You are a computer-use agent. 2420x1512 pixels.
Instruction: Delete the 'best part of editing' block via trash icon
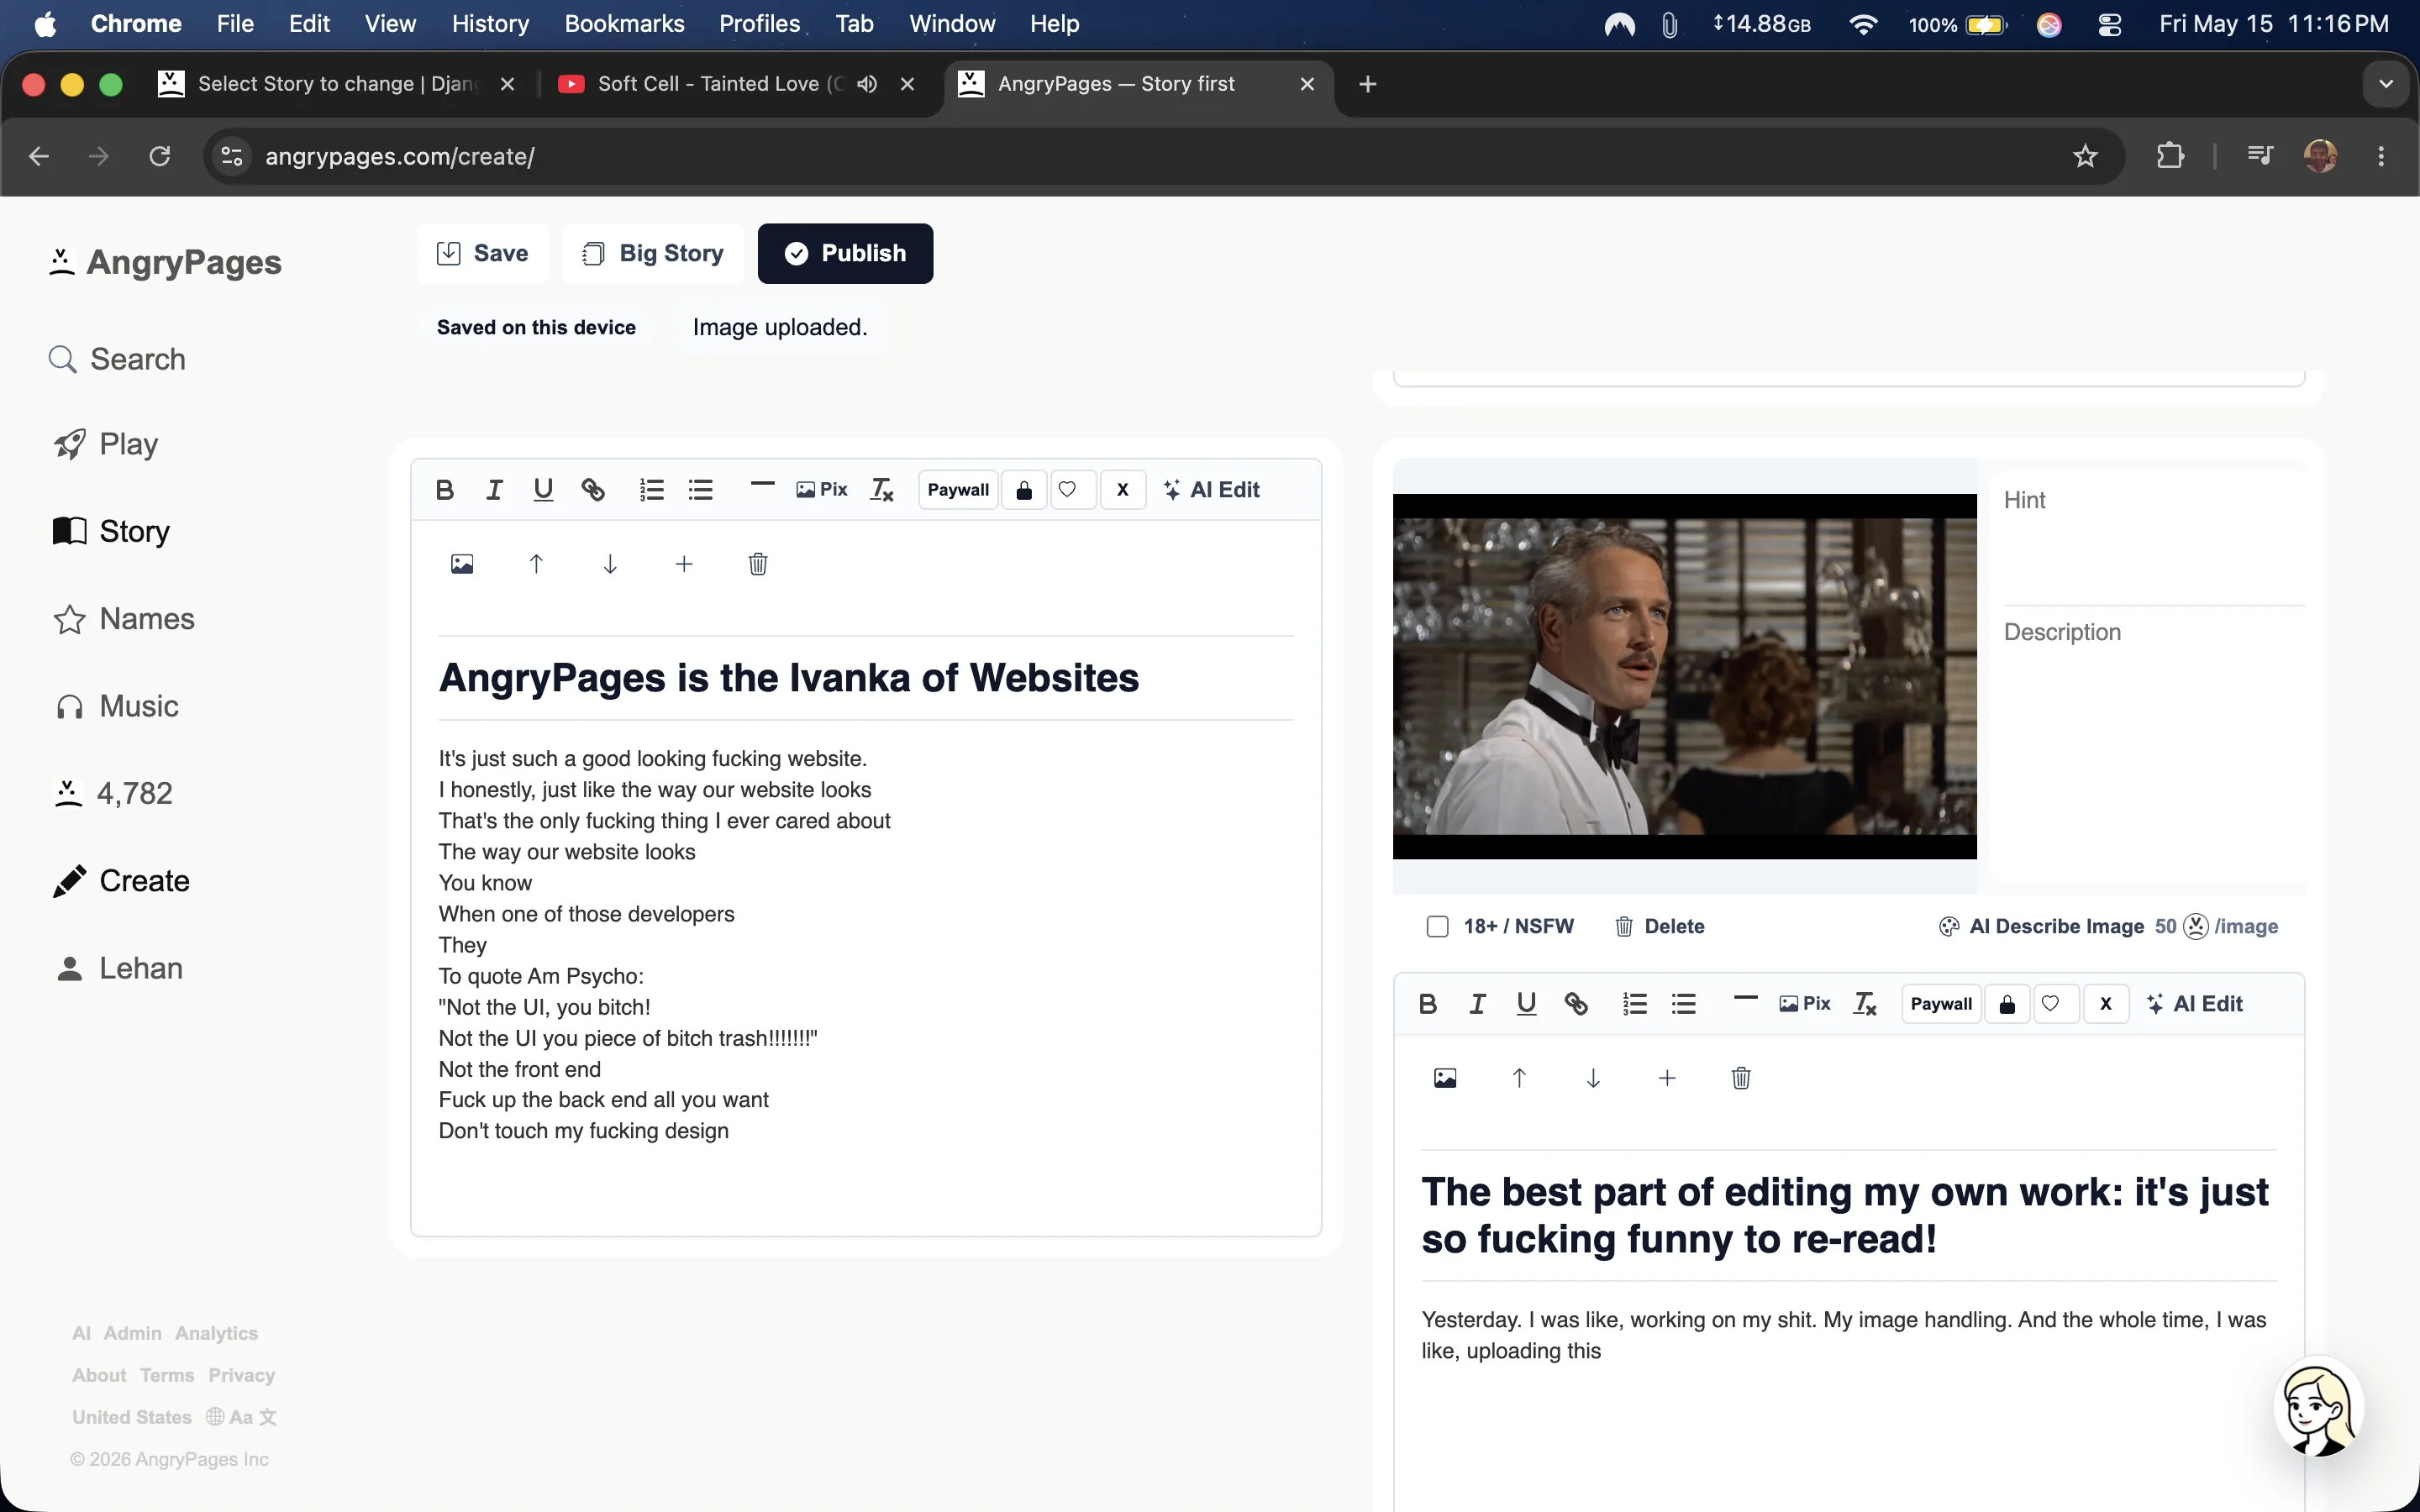click(1741, 1078)
